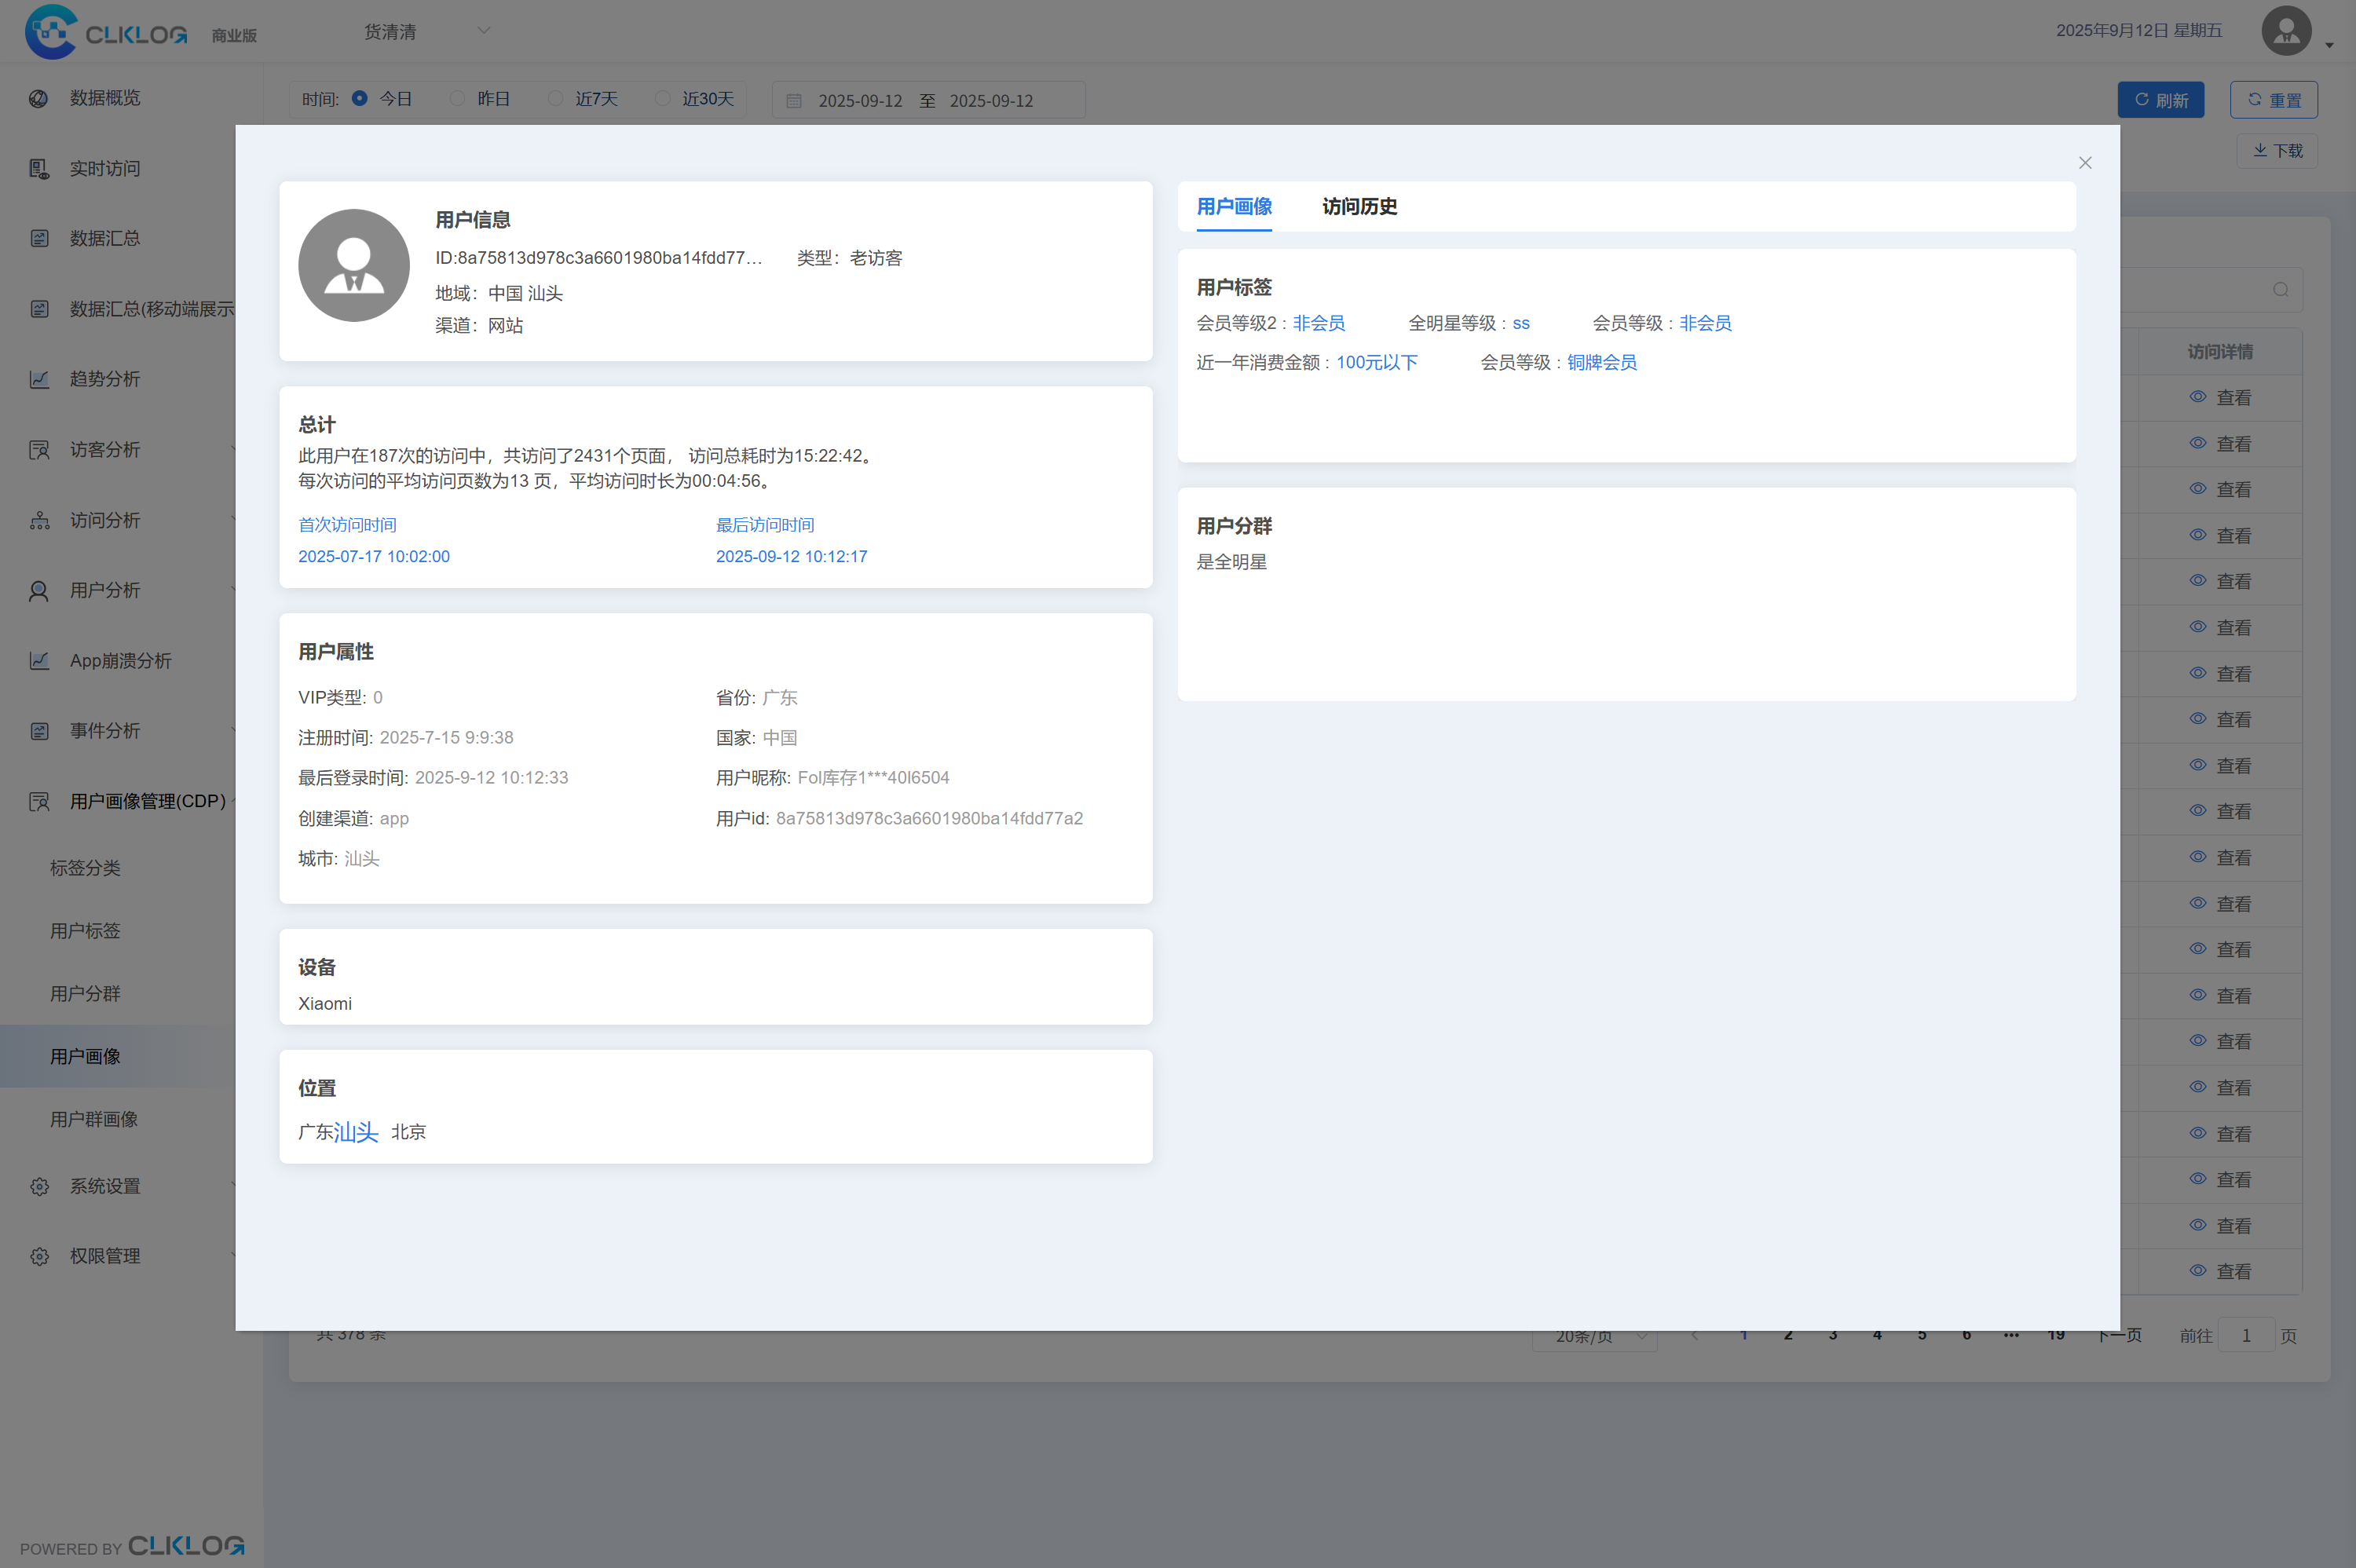The width and height of the screenshot is (2356, 1568).
Task: Close the user profile dialog
Action: 2085,163
